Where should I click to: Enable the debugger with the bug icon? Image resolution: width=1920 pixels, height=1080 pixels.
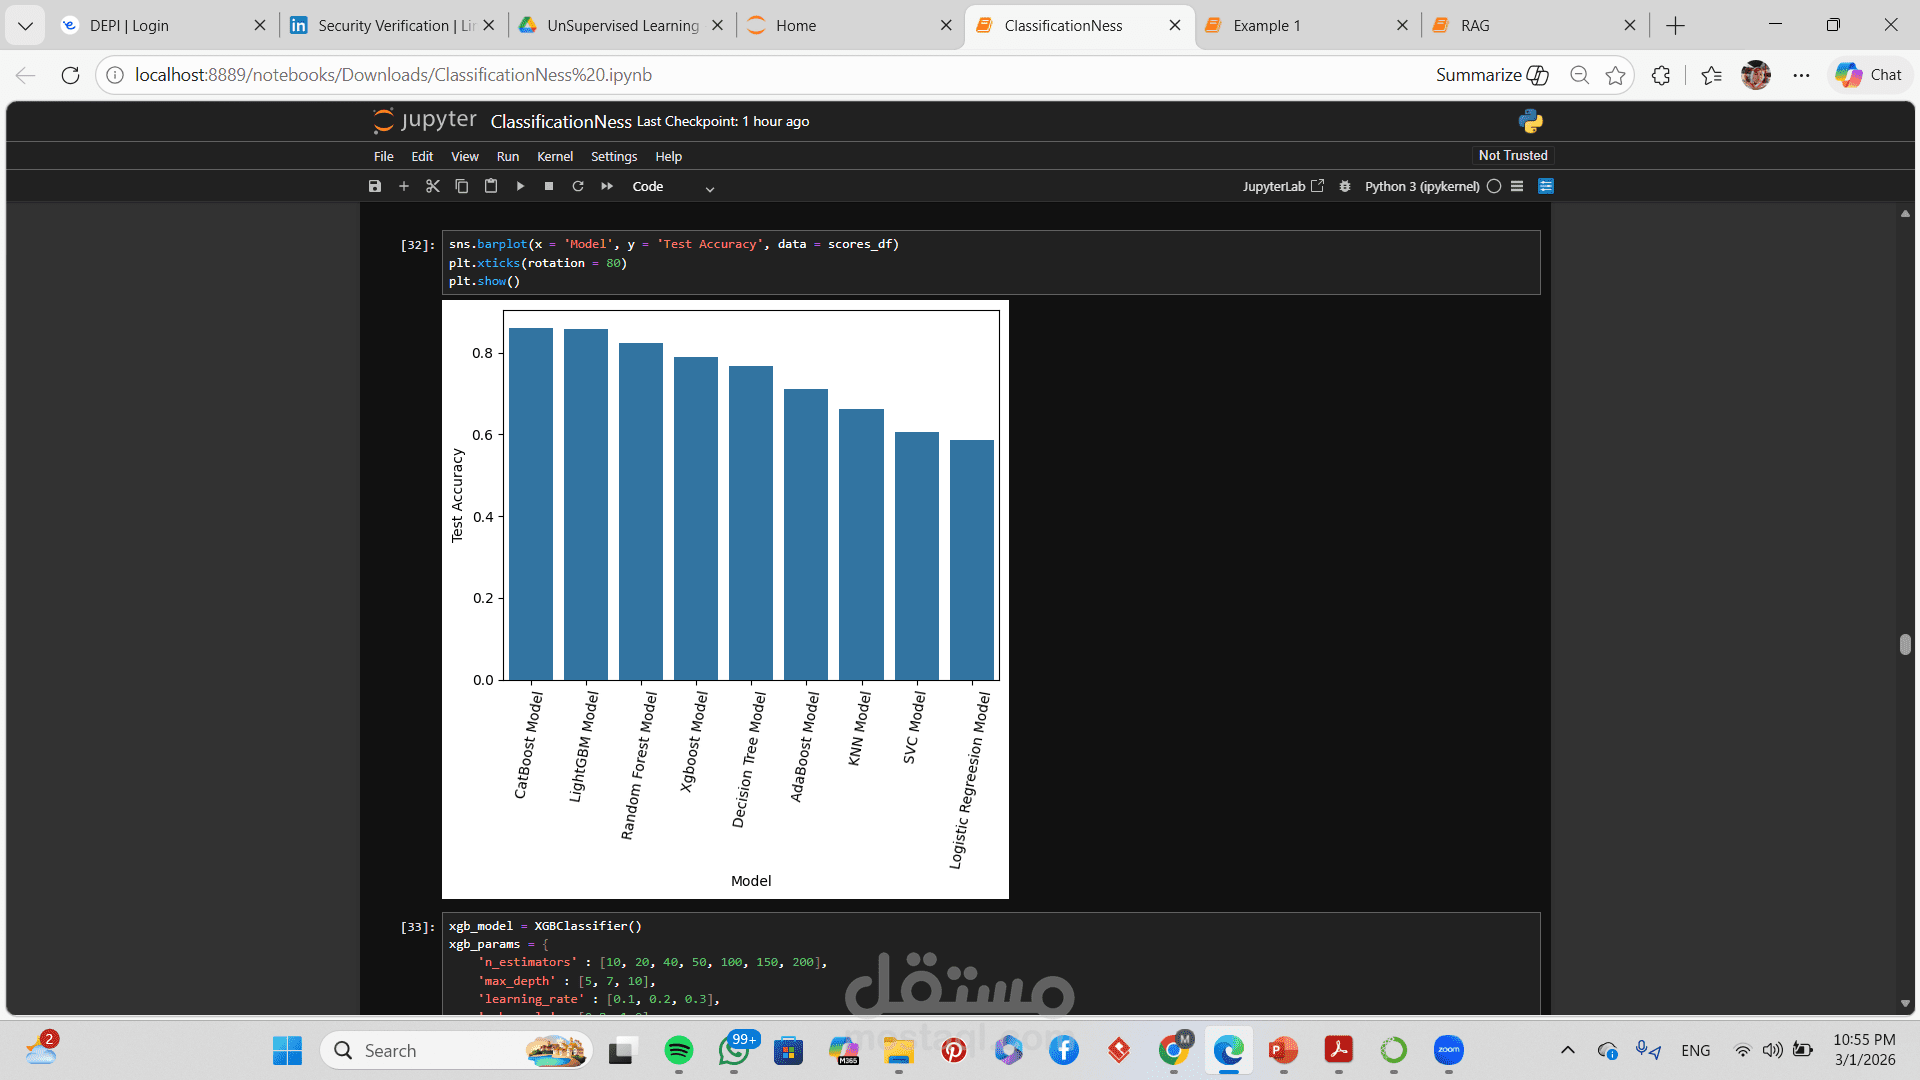coord(1345,186)
